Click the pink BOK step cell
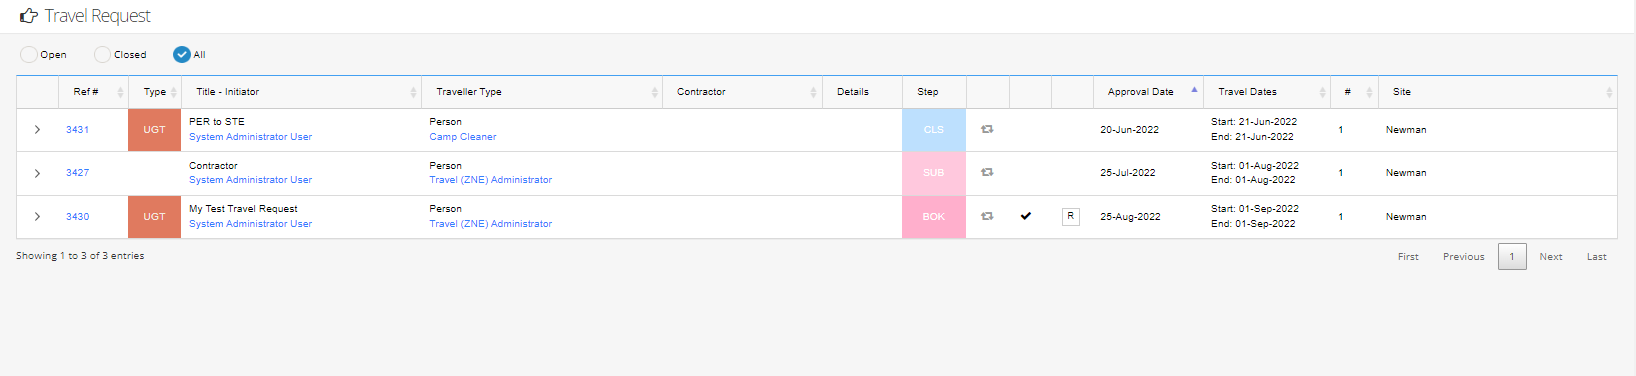This screenshot has height=376, width=1636. pos(934,217)
